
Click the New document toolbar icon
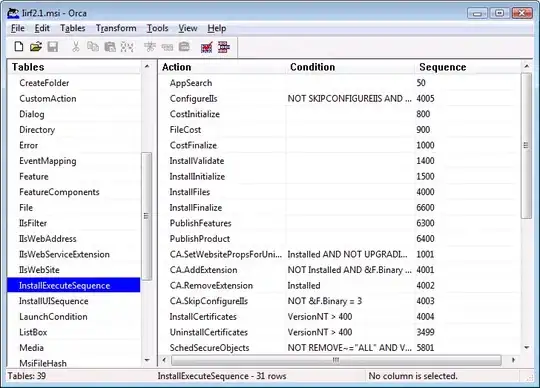click(x=19, y=47)
